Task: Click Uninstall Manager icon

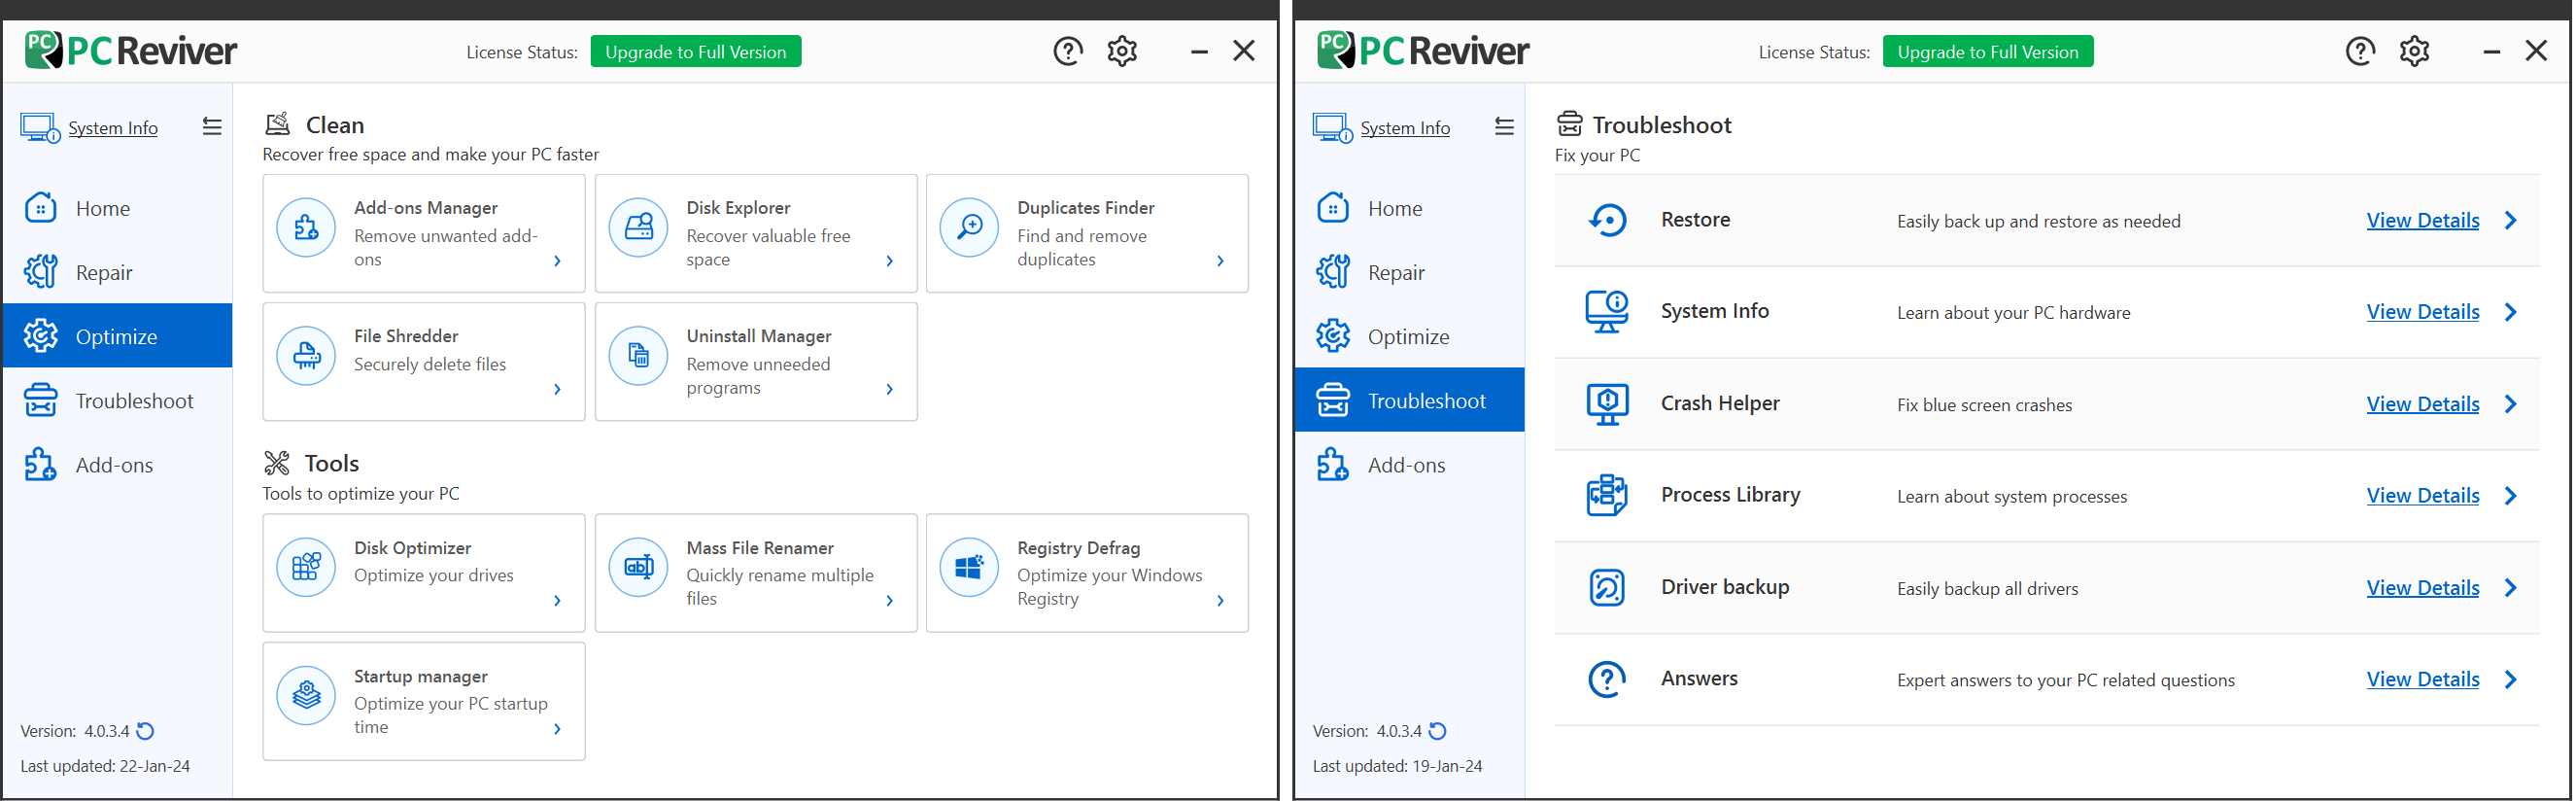Action: tap(638, 356)
